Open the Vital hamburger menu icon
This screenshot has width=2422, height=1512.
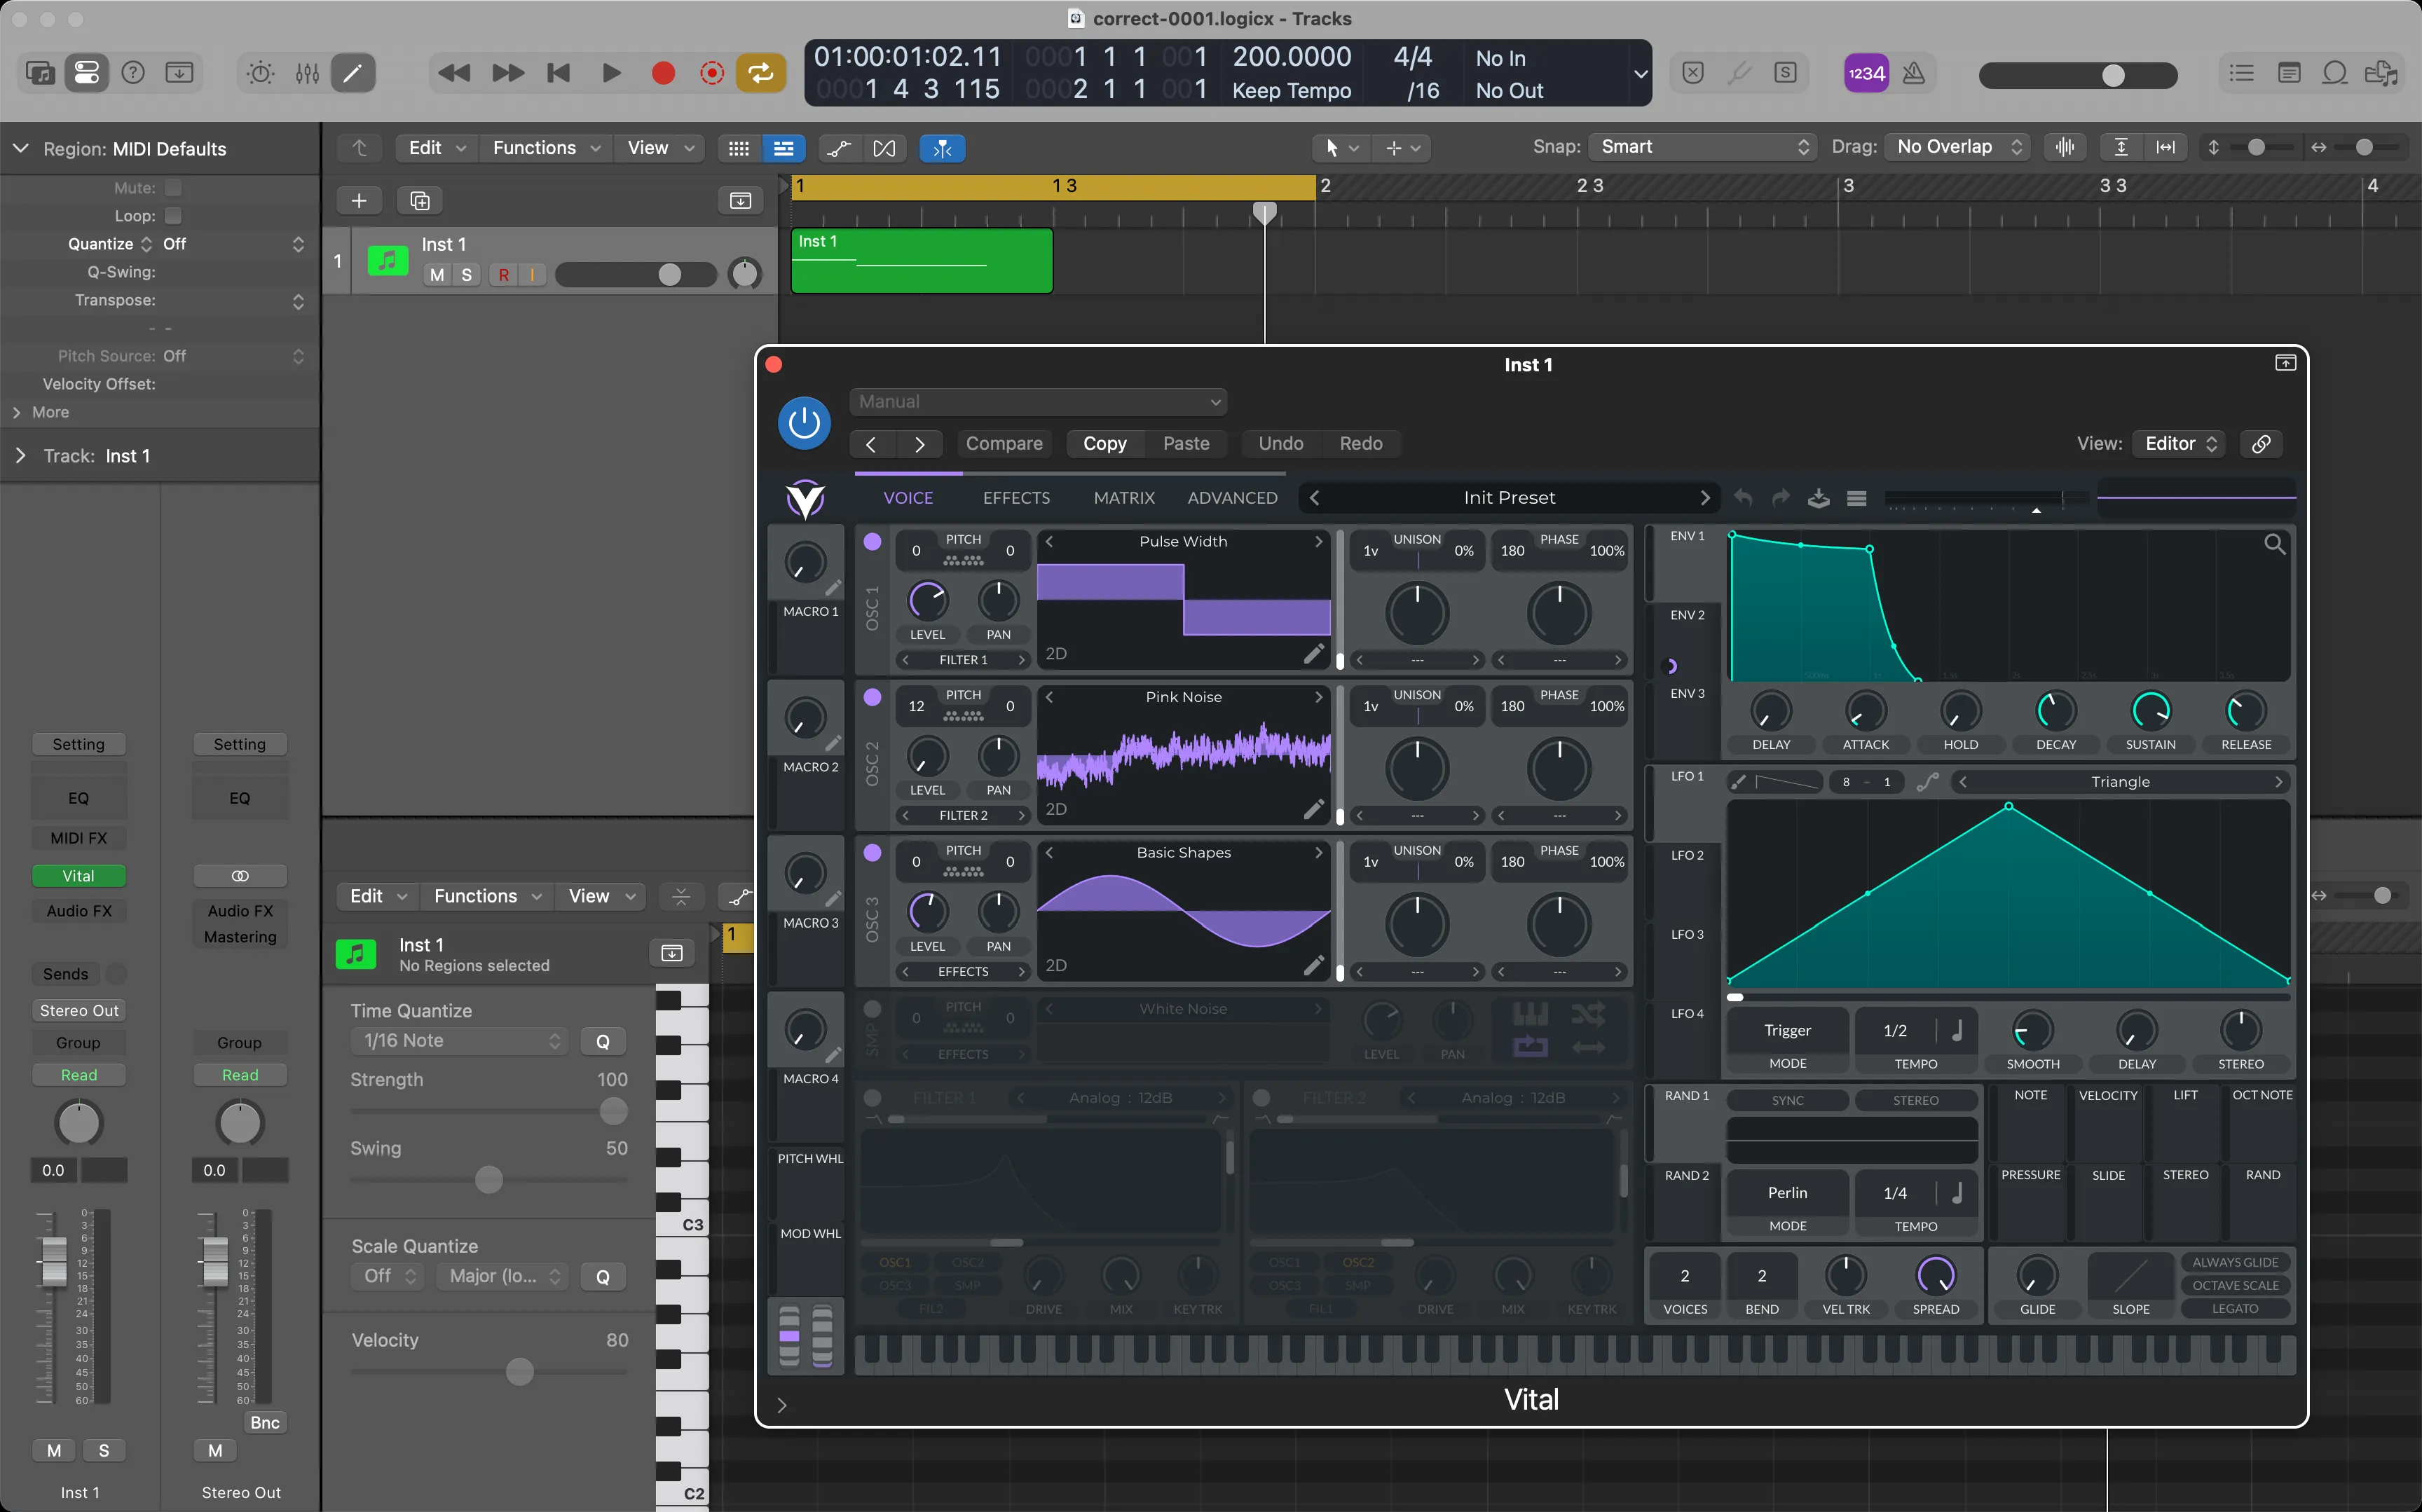(1857, 498)
